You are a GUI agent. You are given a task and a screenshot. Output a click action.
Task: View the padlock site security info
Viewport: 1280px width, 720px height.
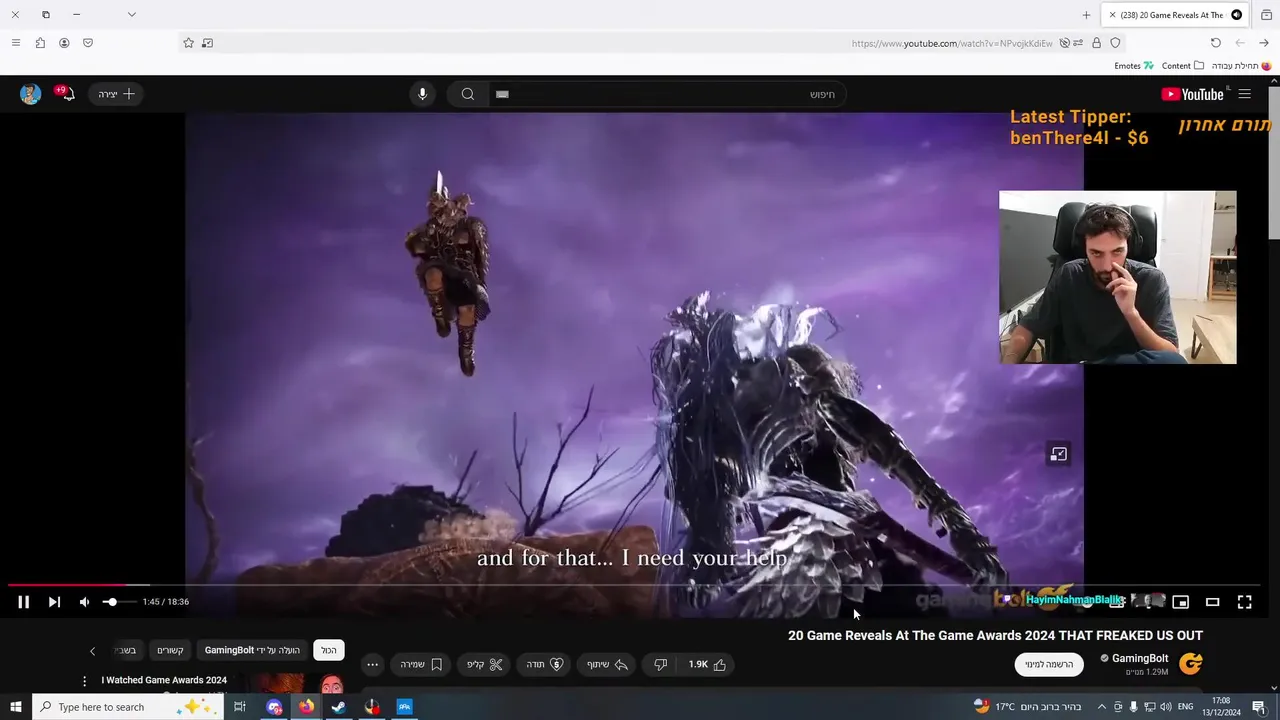[1097, 43]
